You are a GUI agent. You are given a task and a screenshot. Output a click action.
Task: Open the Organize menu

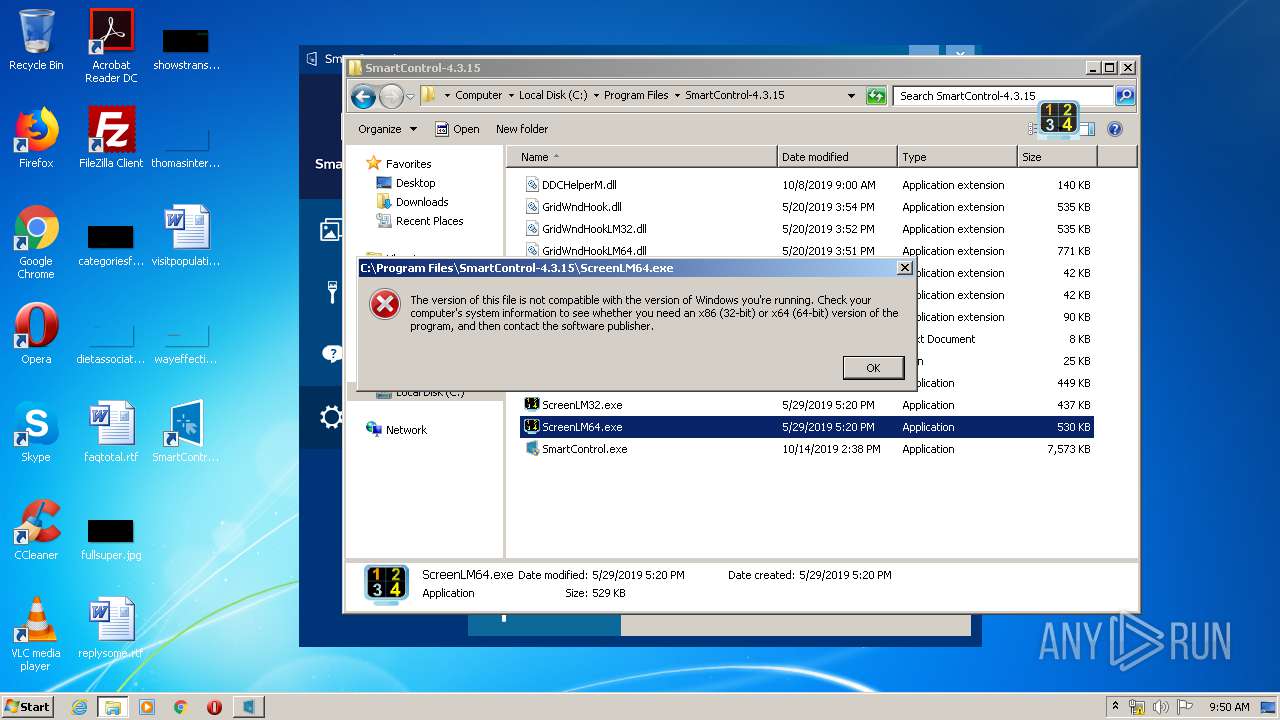click(x=388, y=129)
